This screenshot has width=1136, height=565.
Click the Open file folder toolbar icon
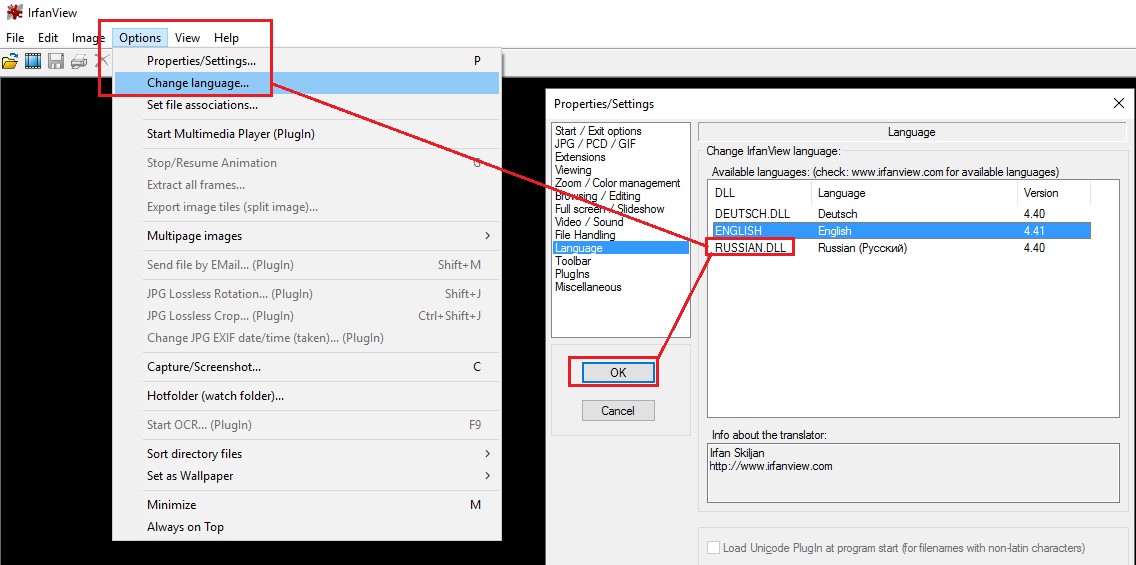10,62
